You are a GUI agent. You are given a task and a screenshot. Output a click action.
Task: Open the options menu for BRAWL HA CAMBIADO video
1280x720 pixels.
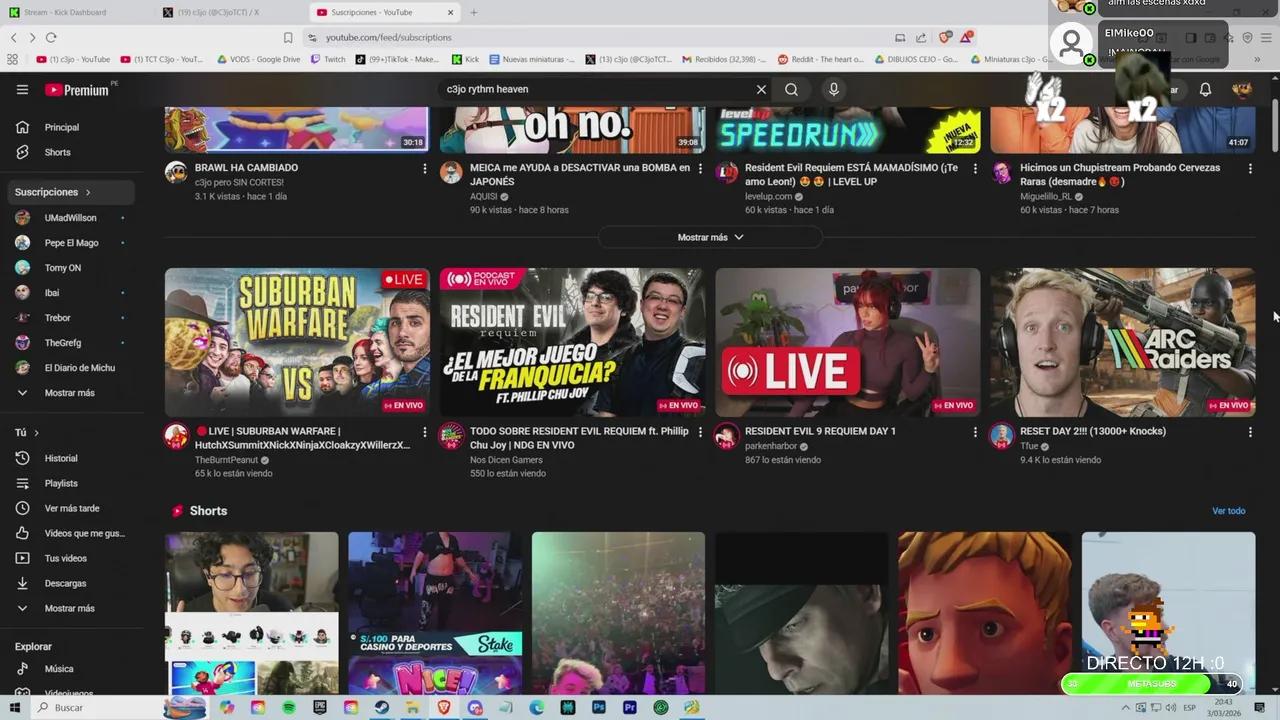click(x=424, y=168)
